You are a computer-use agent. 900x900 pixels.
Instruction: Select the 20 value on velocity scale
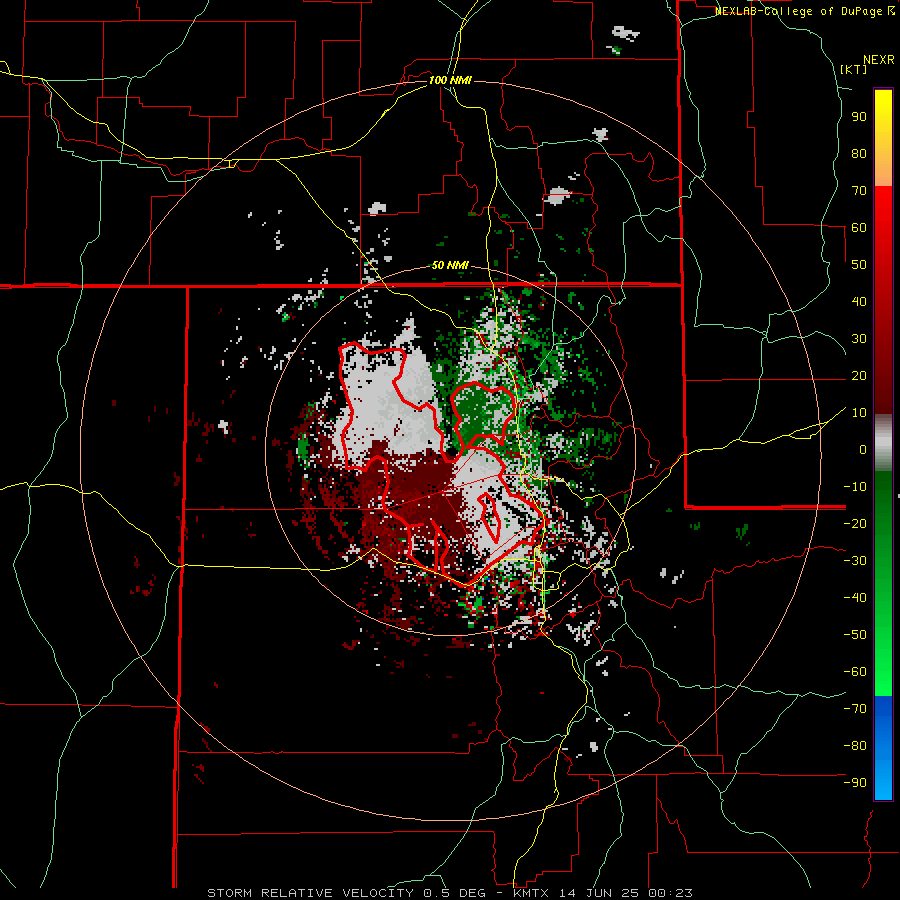point(859,376)
